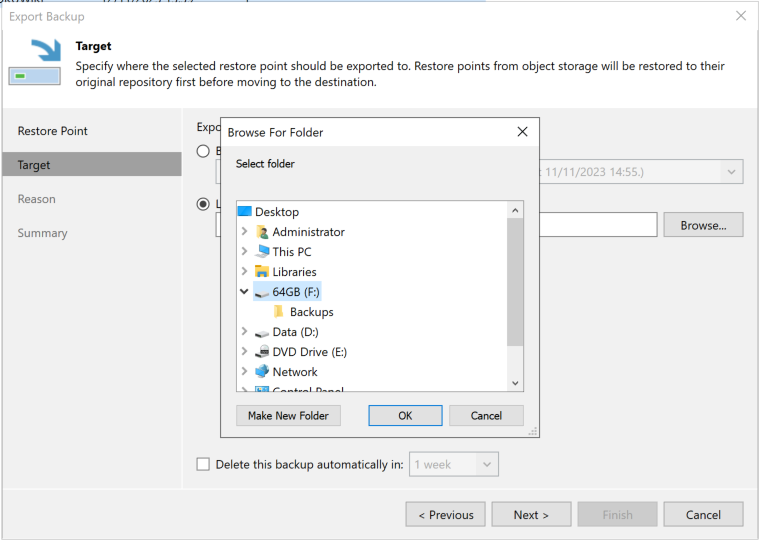Select Network in the folder tree
This screenshot has height=540, width=759.
click(x=295, y=371)
